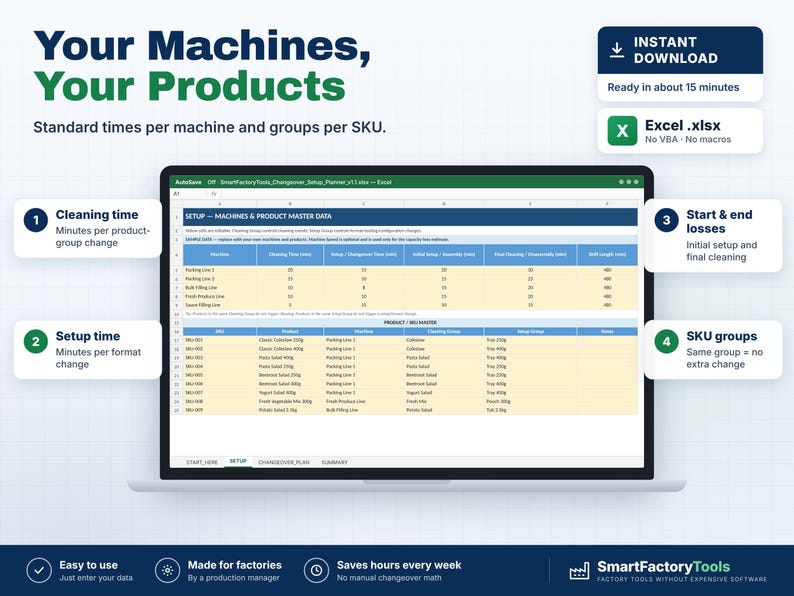
Task: Click the Classic Coleslaw 400g product cell
Action: (x=290, y=349)
